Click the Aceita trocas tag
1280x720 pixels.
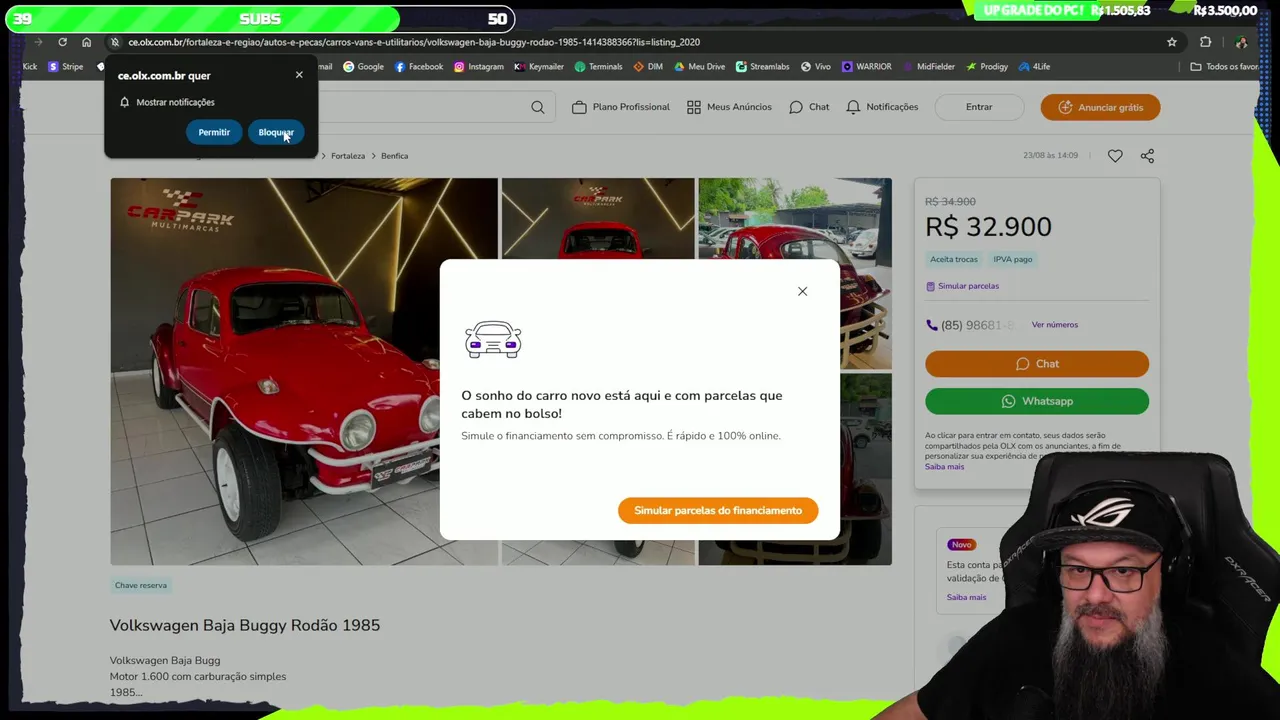[x=954, y=259]
